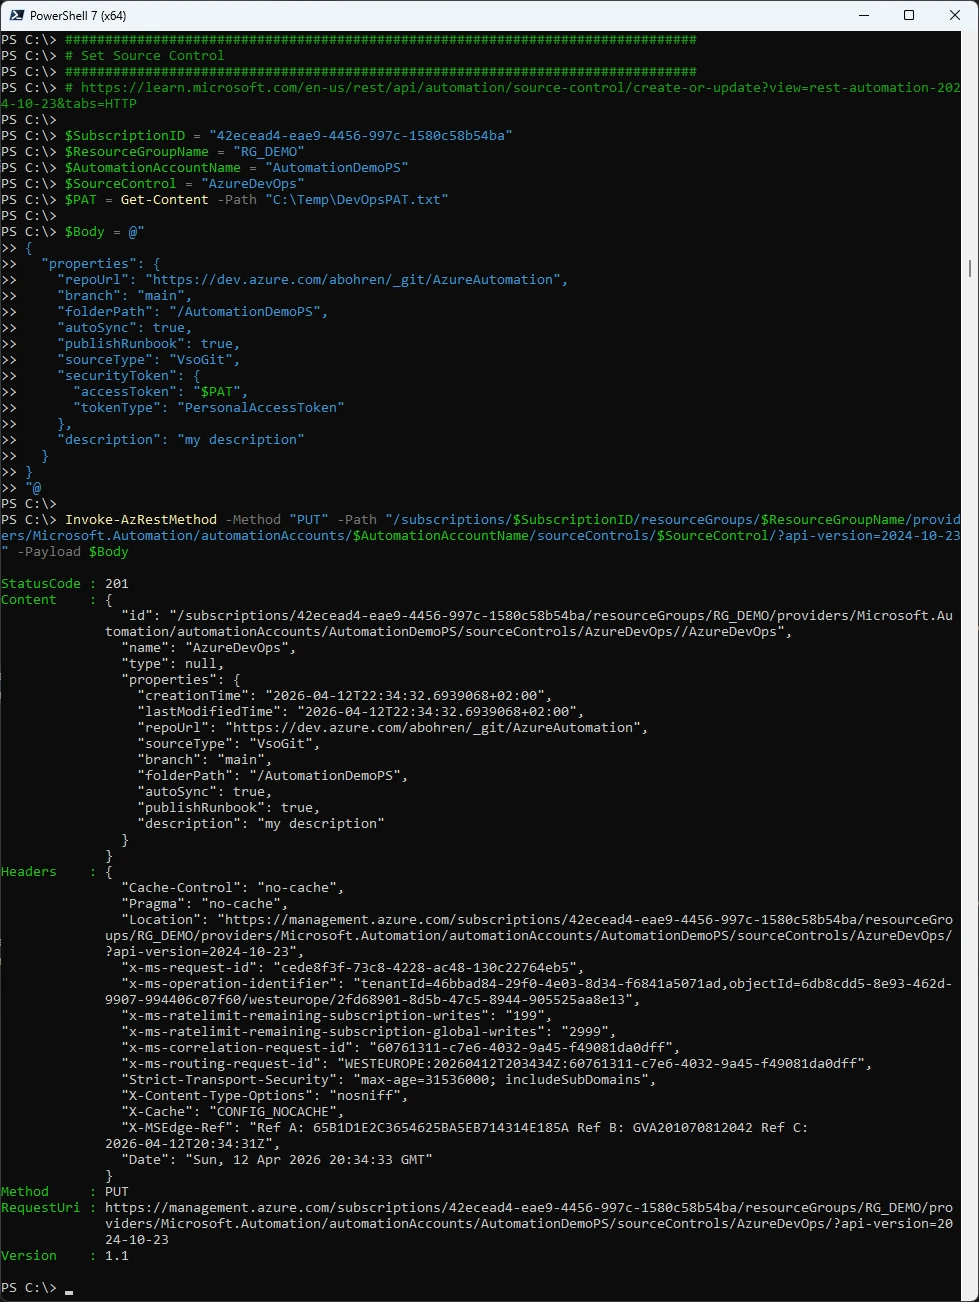Screen dimensions: 979x1302
Task: Minimize the PowerShell 7 window
Action: [x=863, y=15]
